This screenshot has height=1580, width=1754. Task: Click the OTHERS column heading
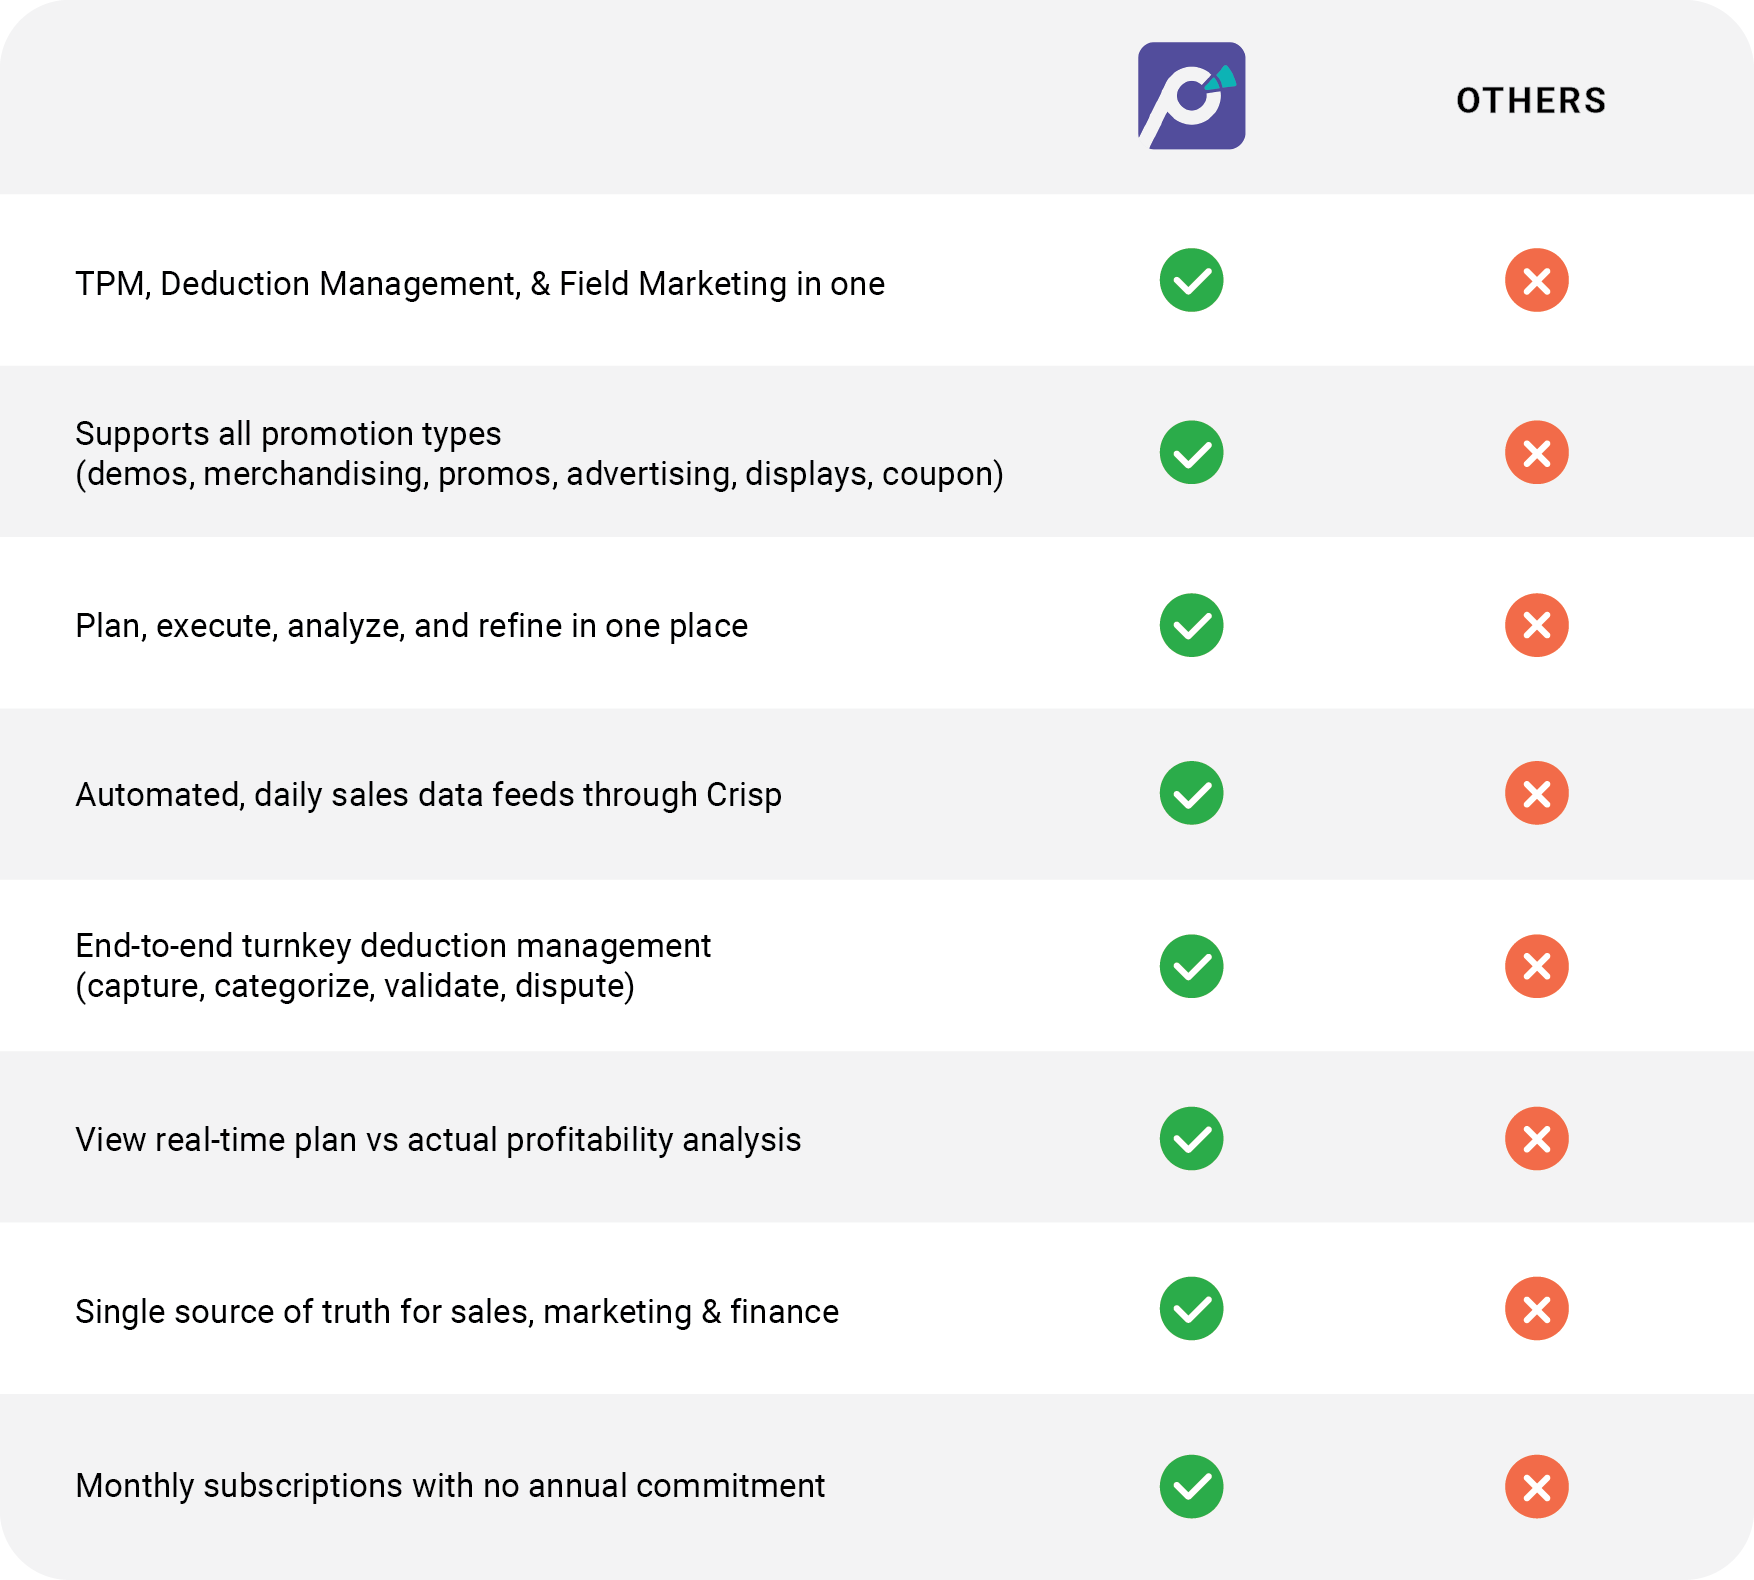(1531, 101)
